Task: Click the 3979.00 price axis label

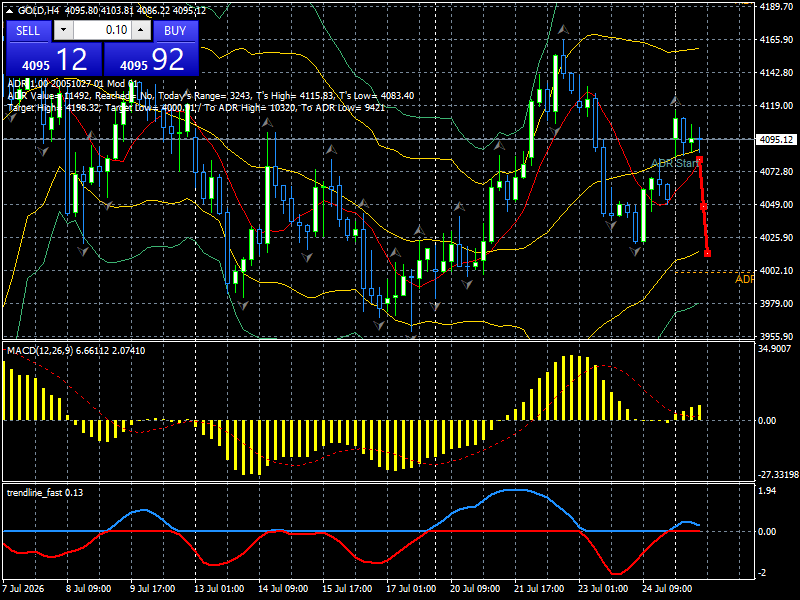Action: [x=776, y=304]
